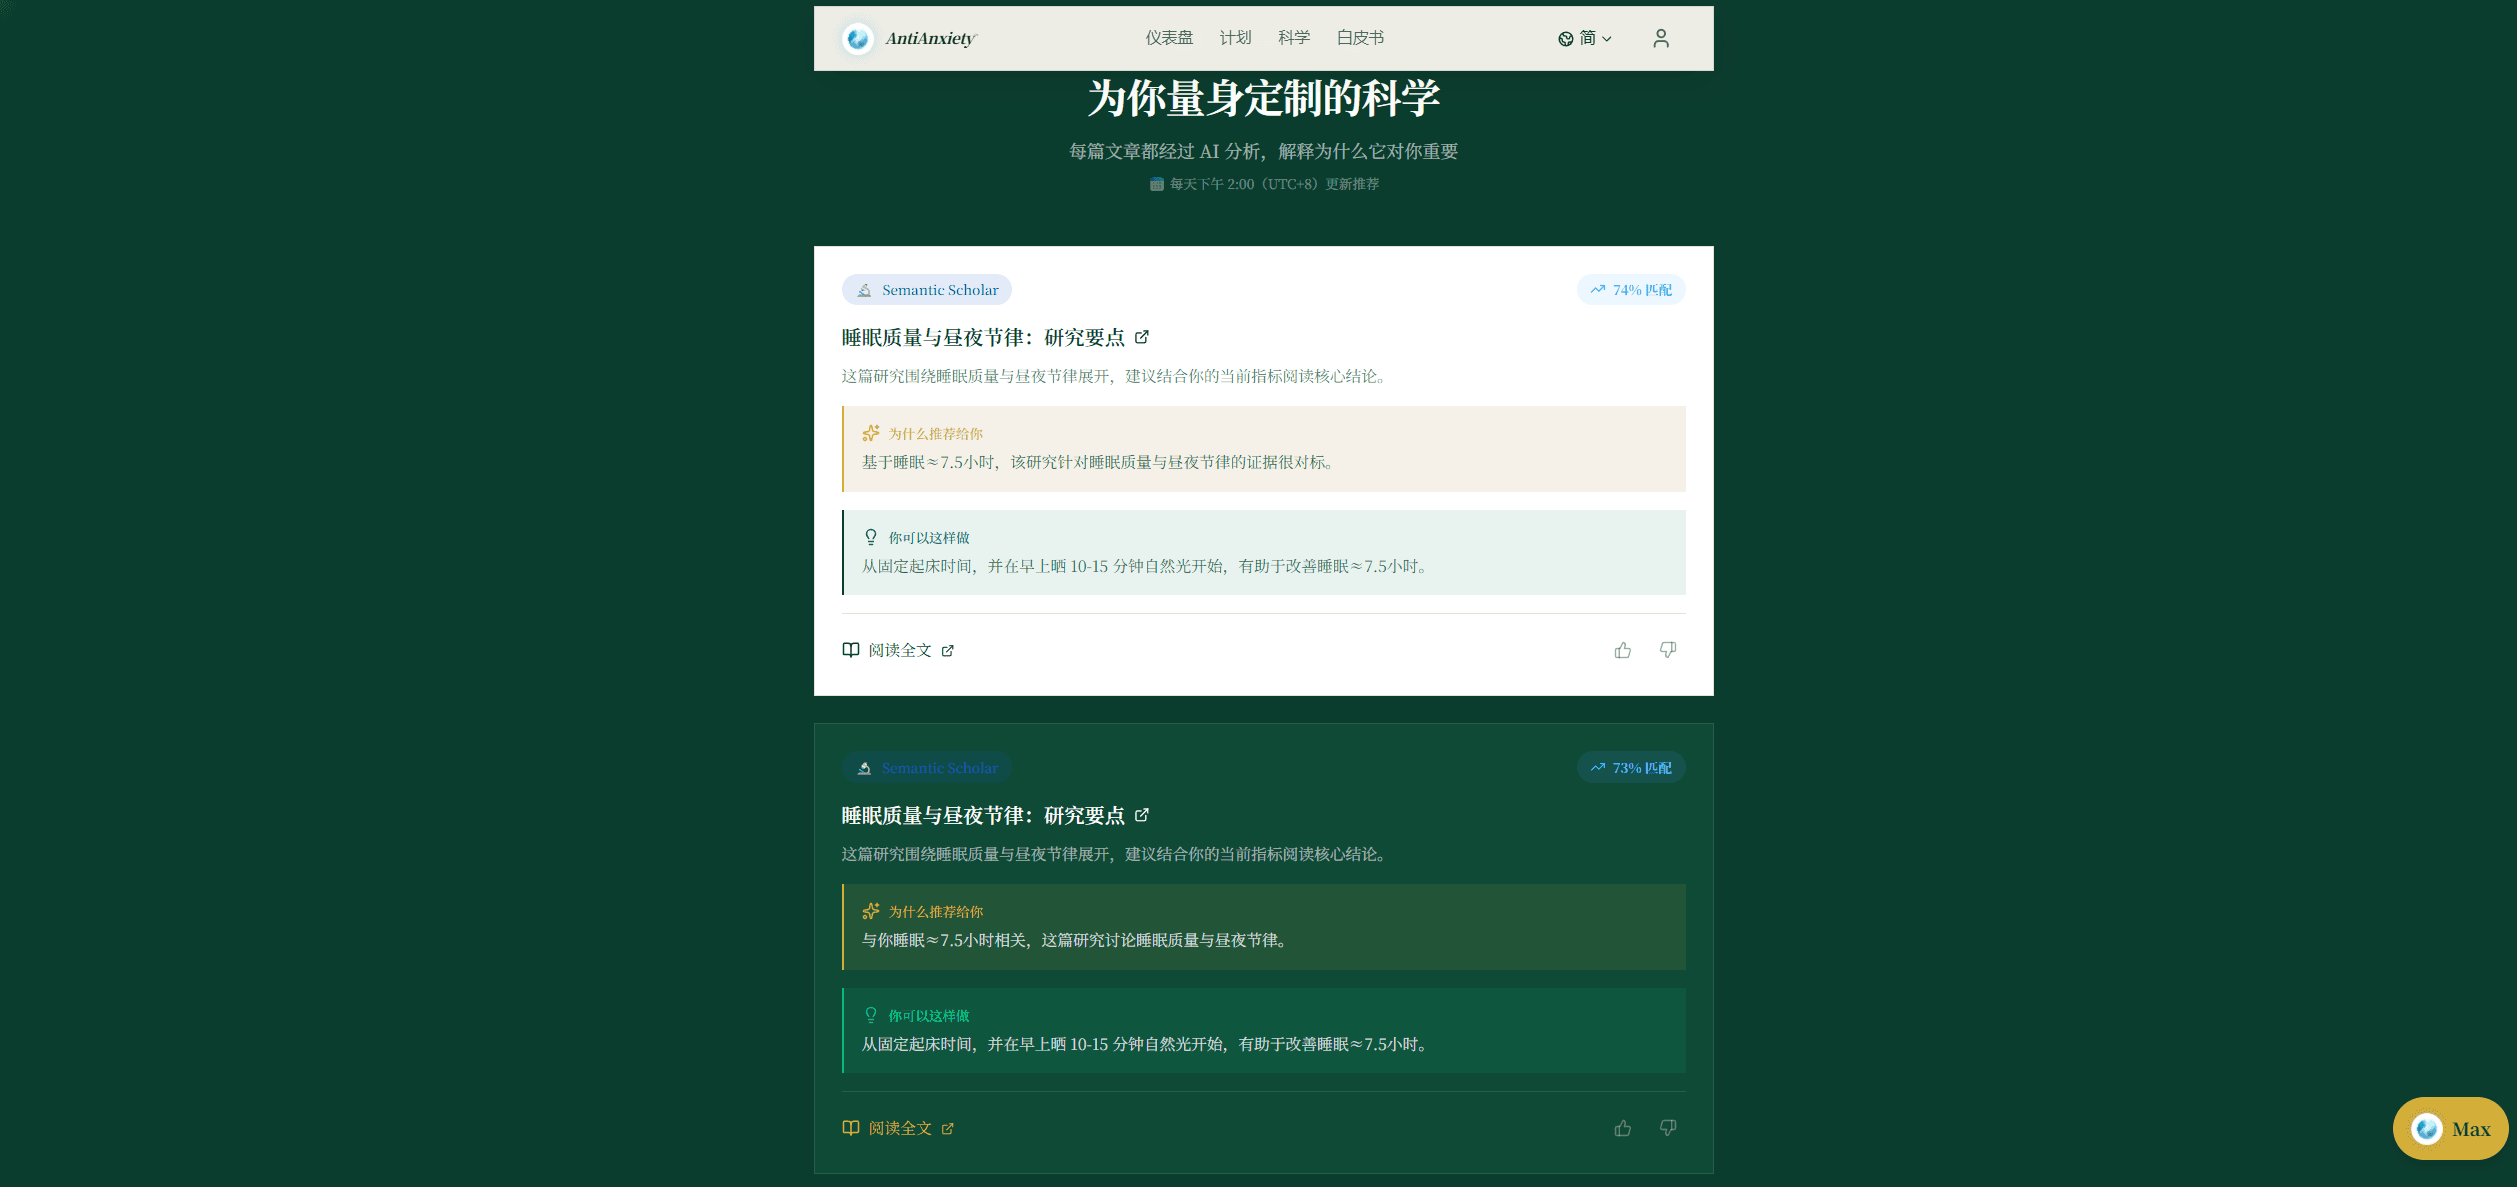2517x1187 pixels.
Task: Click sparkle icon of 为什么推荐给你 in 74% card
Action: (x=871, y=433)
